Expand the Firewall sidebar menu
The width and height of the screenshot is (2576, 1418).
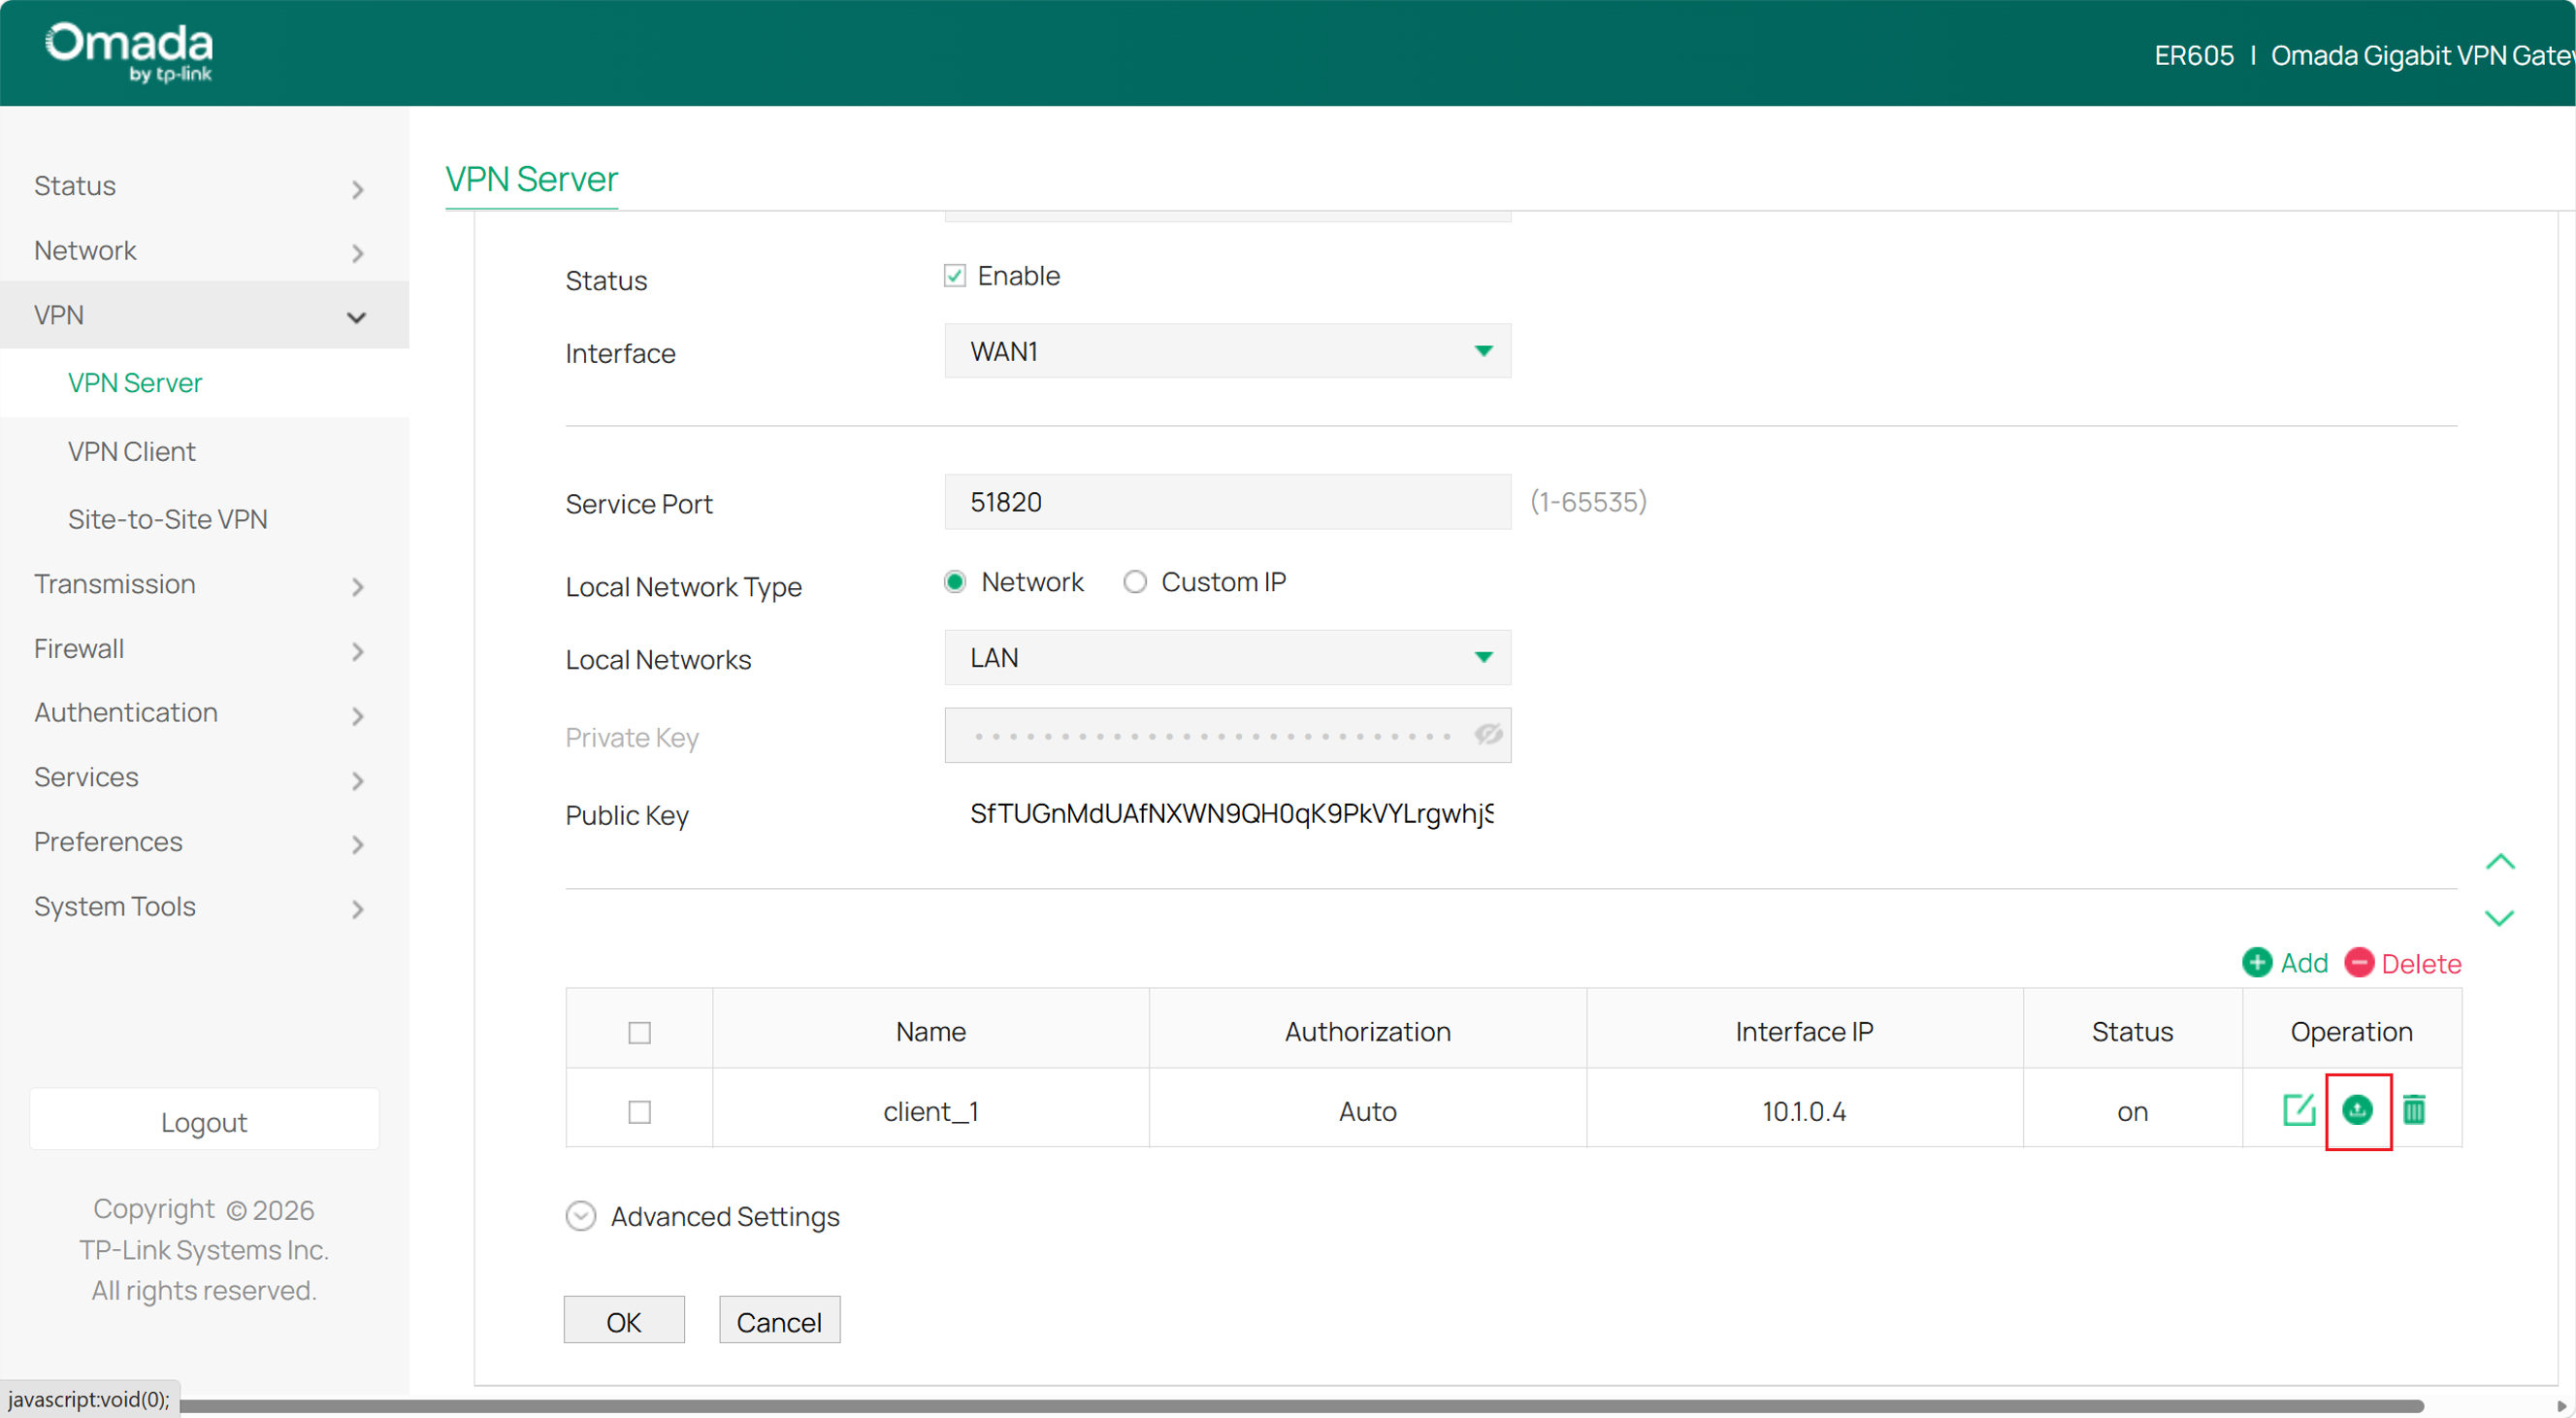pos(204,650)
